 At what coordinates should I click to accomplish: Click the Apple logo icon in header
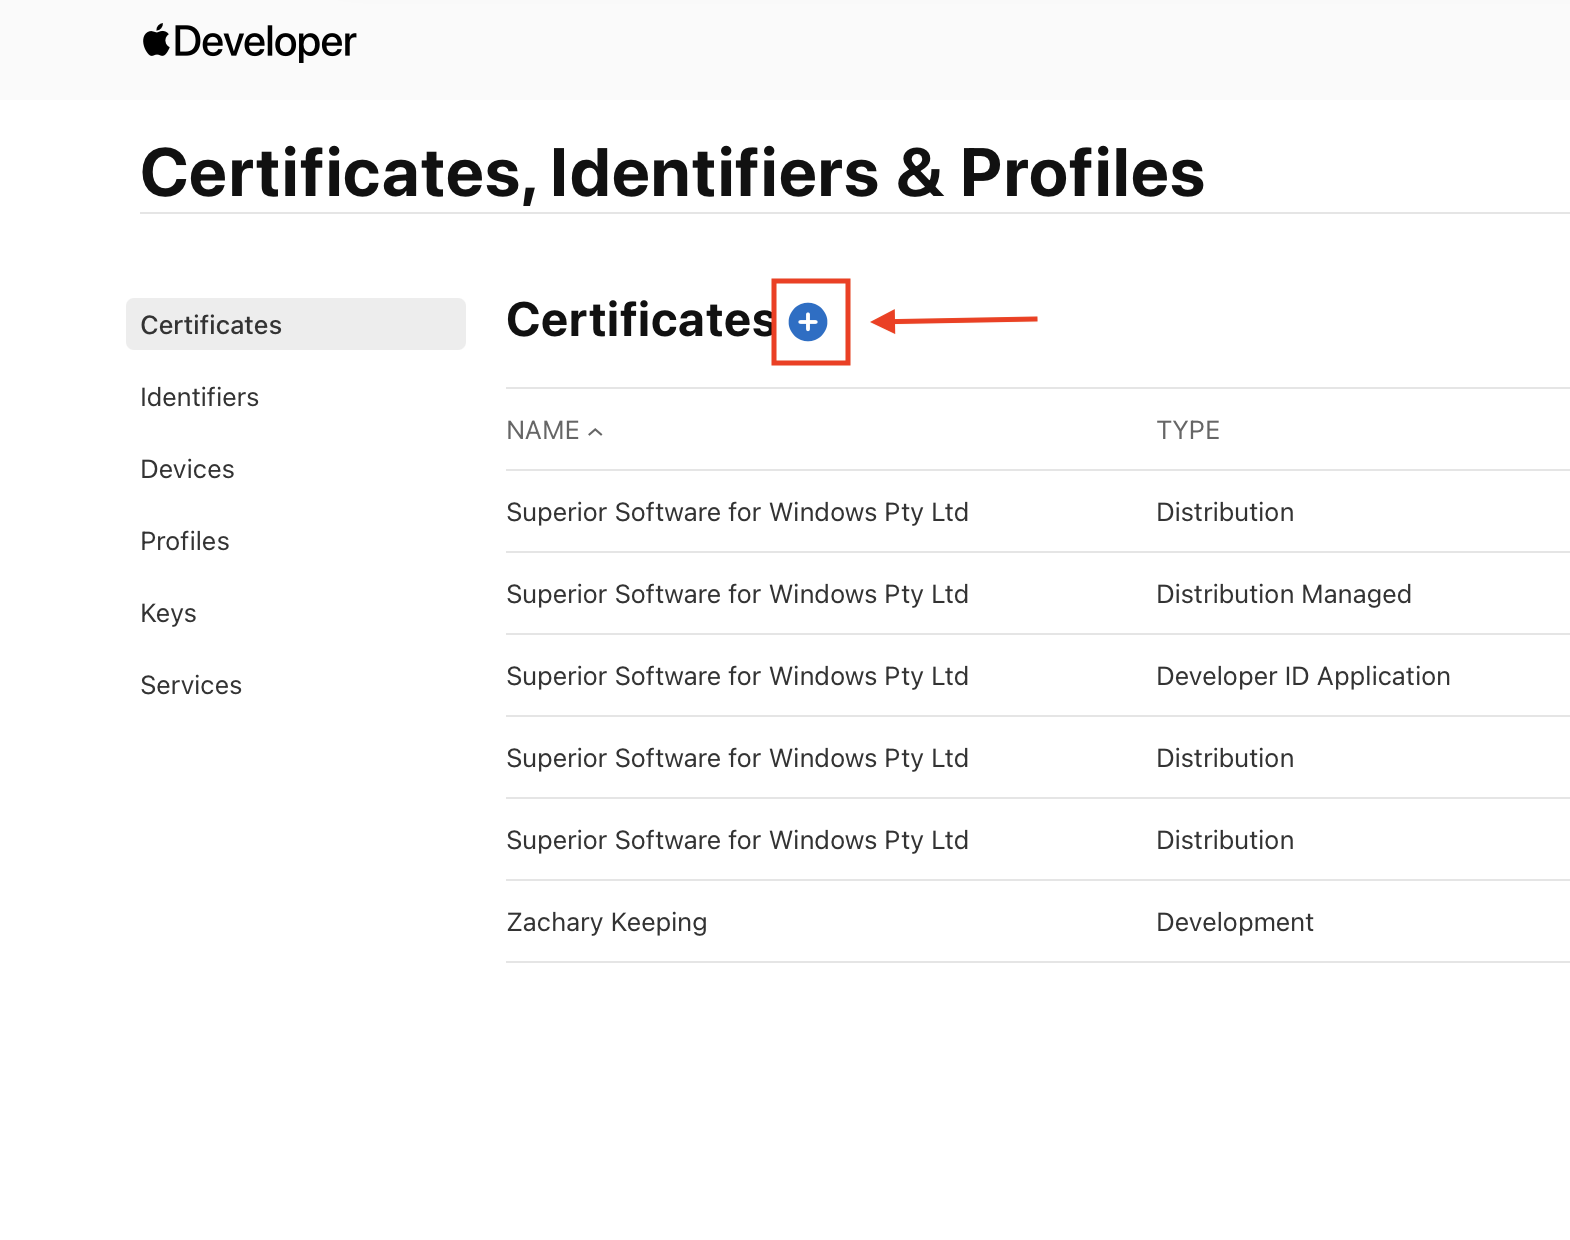click(x=155, y=41)
